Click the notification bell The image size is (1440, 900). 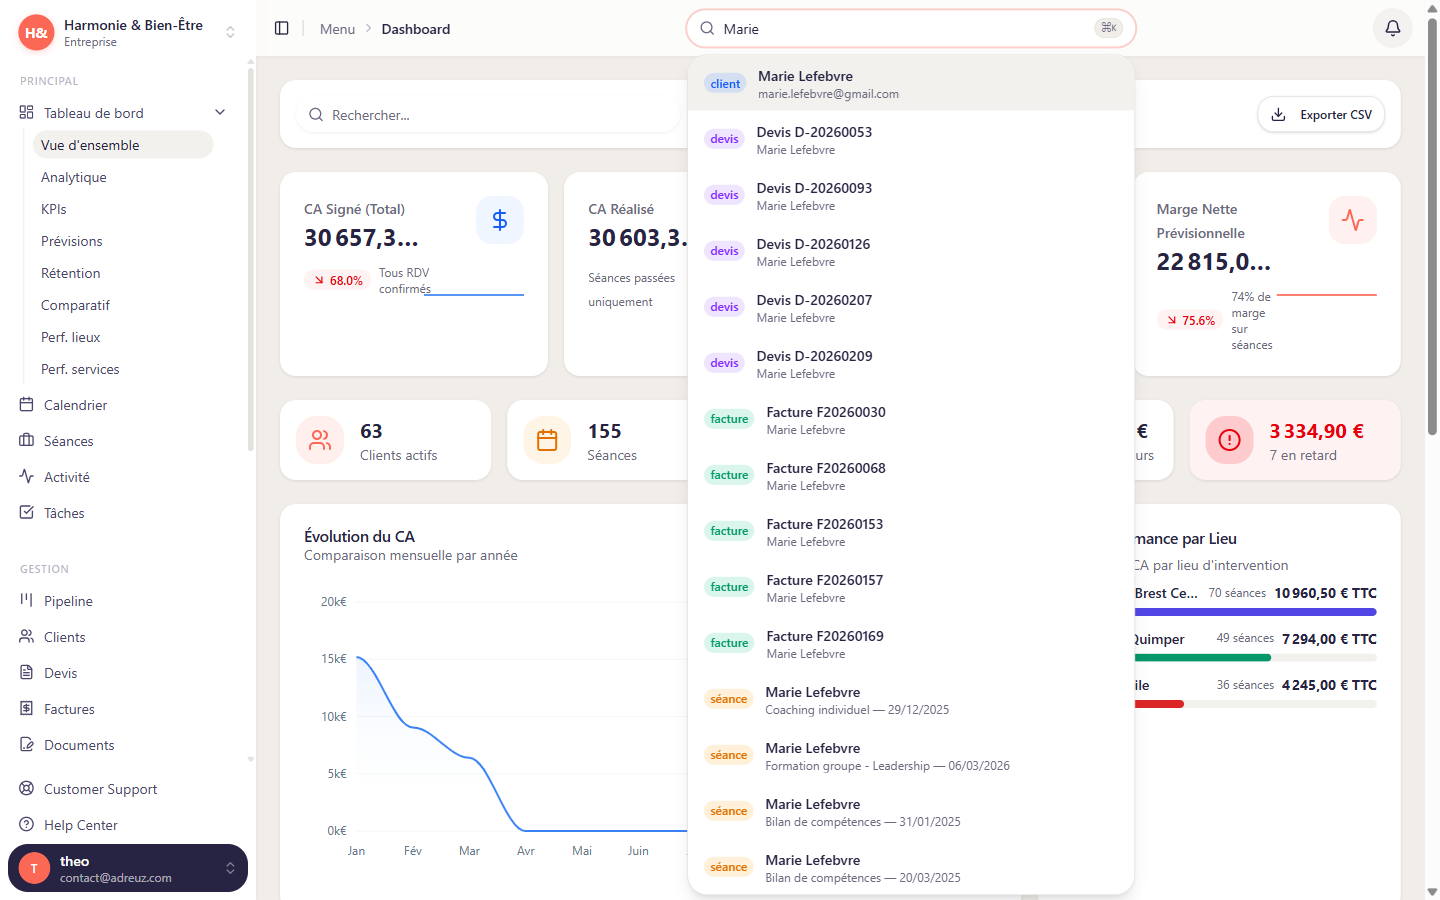[x=1392, y=28]
